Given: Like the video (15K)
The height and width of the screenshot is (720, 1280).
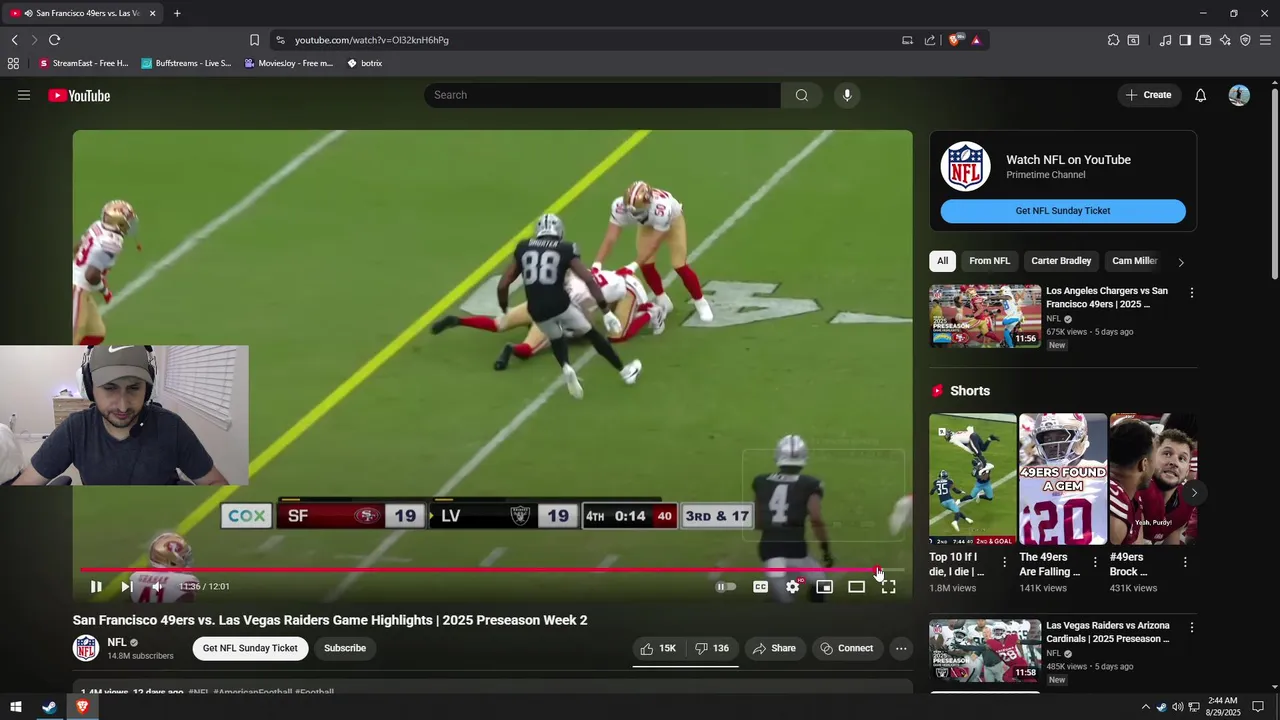Looking at the screenshot, I should tap(658, 648).
